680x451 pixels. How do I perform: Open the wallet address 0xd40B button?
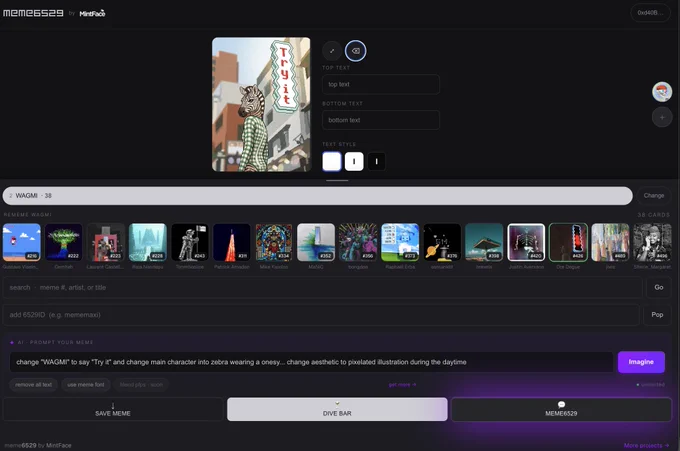(650, 13)
